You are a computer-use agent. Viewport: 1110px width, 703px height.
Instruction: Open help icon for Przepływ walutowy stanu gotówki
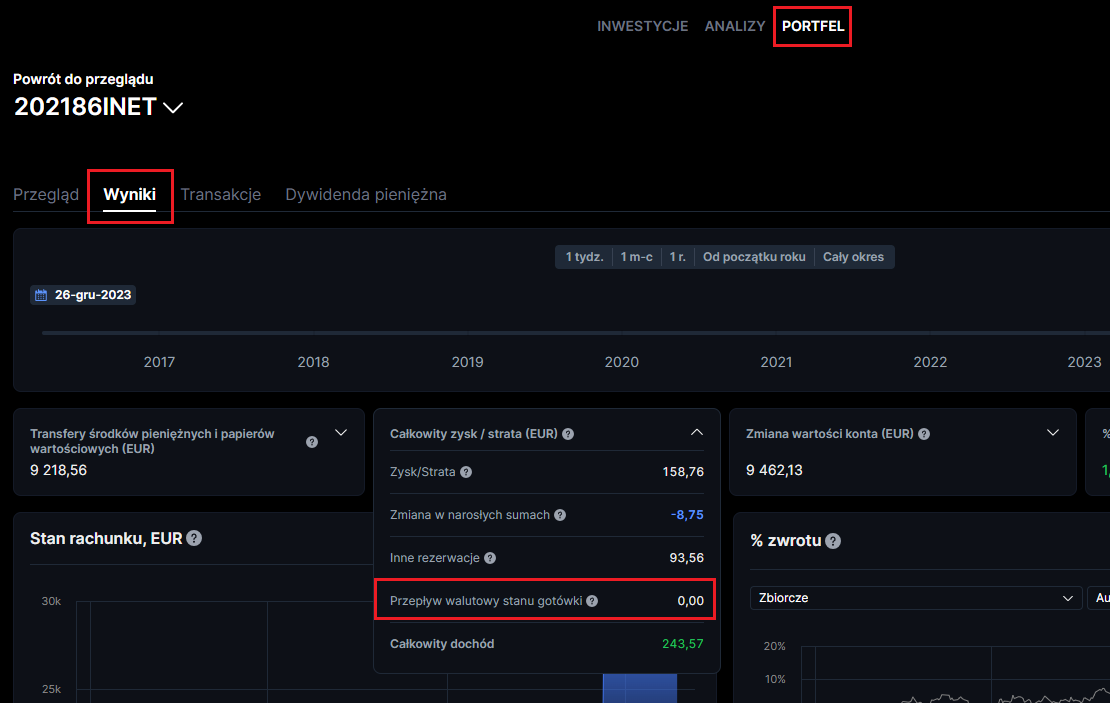pyautogui.click(x=593, y=601)
